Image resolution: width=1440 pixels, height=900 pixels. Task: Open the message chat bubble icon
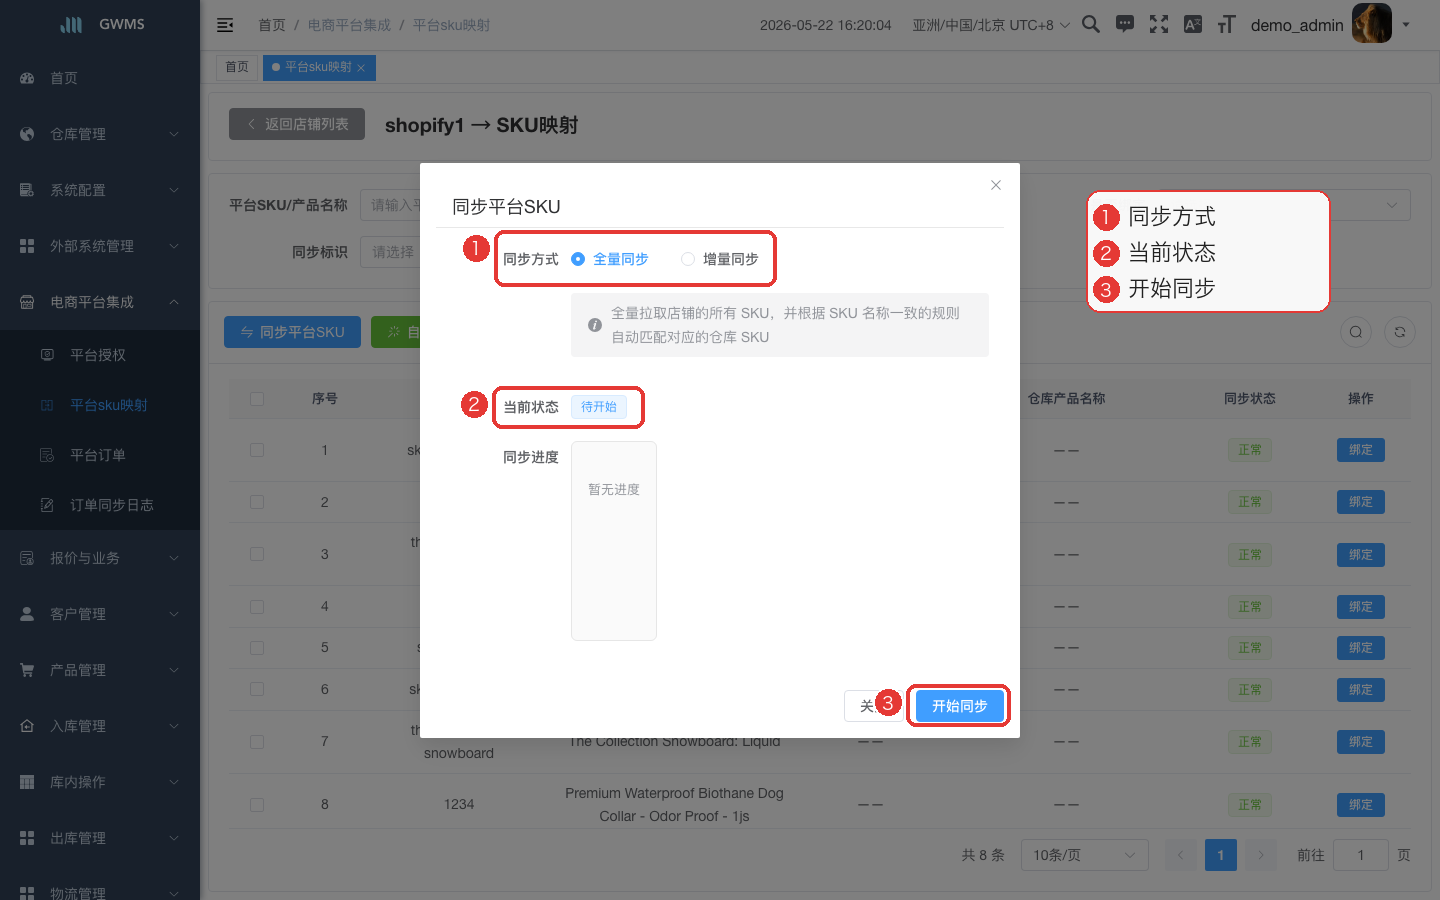click(x=1125, y=24)
